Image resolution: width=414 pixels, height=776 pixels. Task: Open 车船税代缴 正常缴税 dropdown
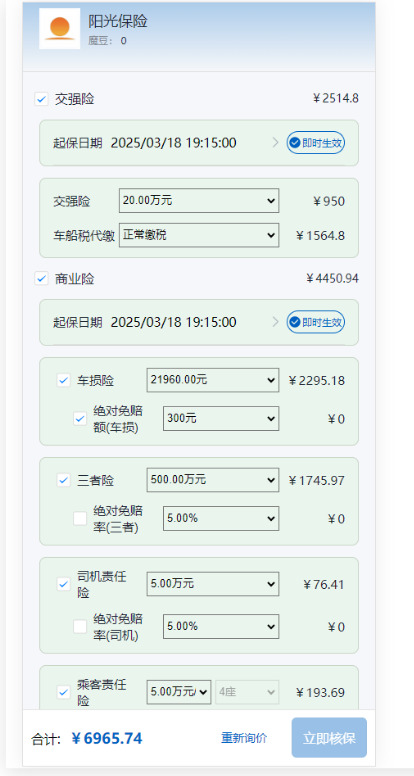pos(199,235)
